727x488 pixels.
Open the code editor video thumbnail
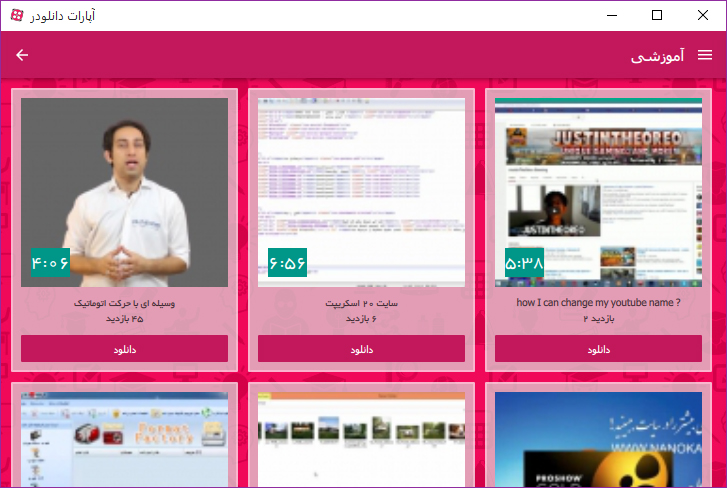pos(361,192)
